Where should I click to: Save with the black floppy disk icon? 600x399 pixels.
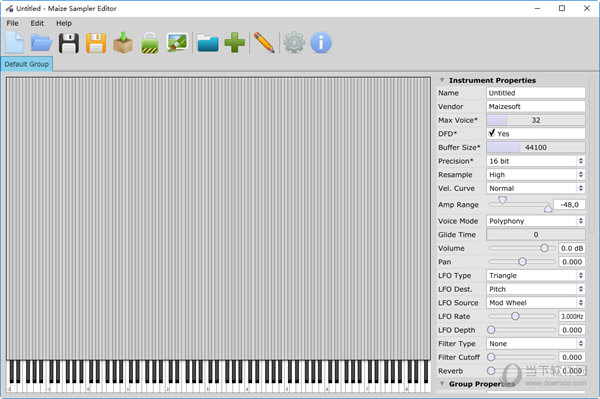pyautogui.click(x=69, y=43)
